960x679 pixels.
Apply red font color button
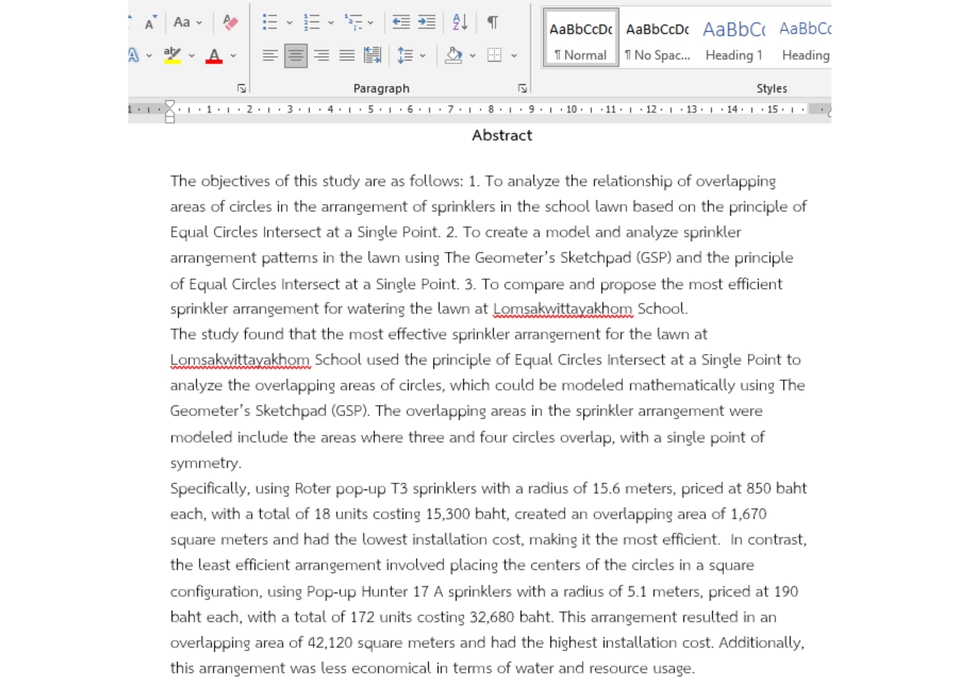[214, 56]
